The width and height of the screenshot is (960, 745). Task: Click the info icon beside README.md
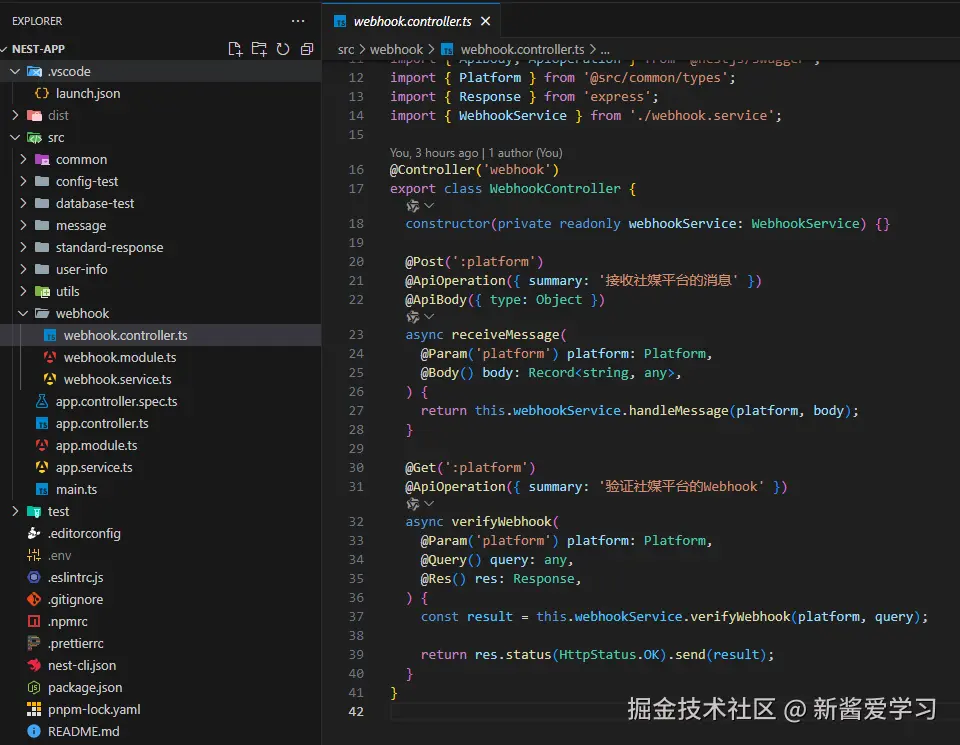click(34, 732)
